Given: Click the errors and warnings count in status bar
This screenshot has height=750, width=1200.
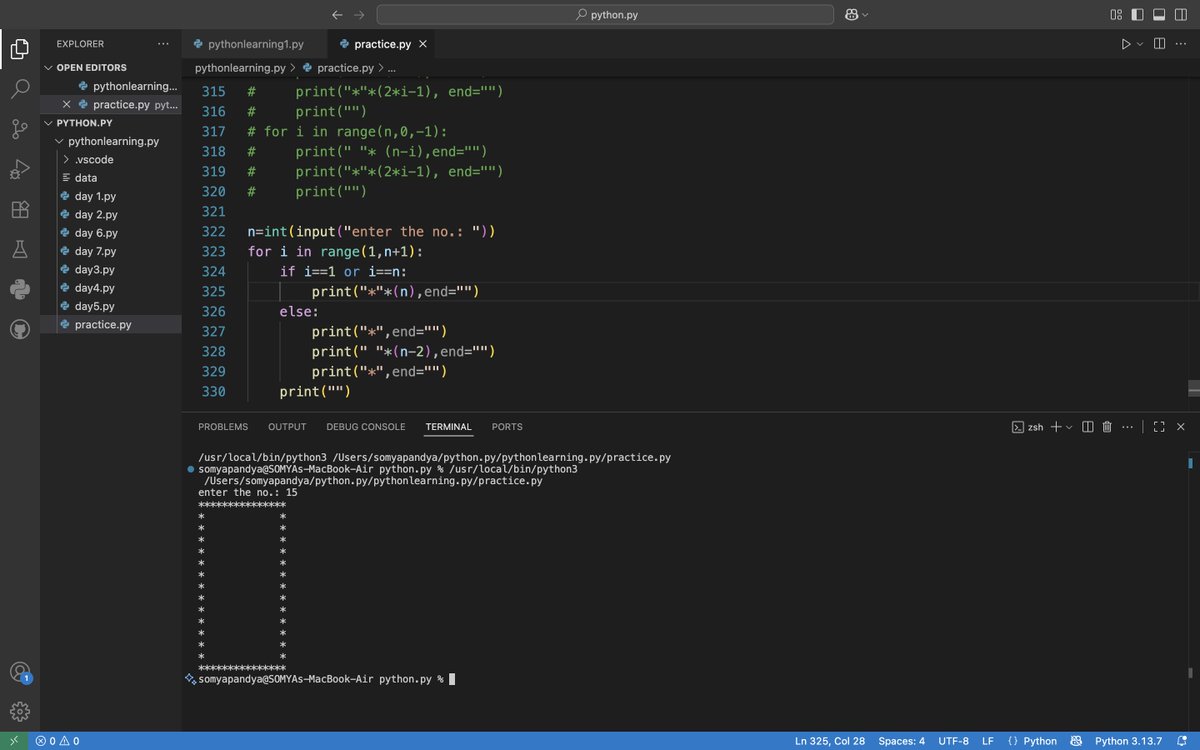Looking at the screenshot, I should [57, 741].
